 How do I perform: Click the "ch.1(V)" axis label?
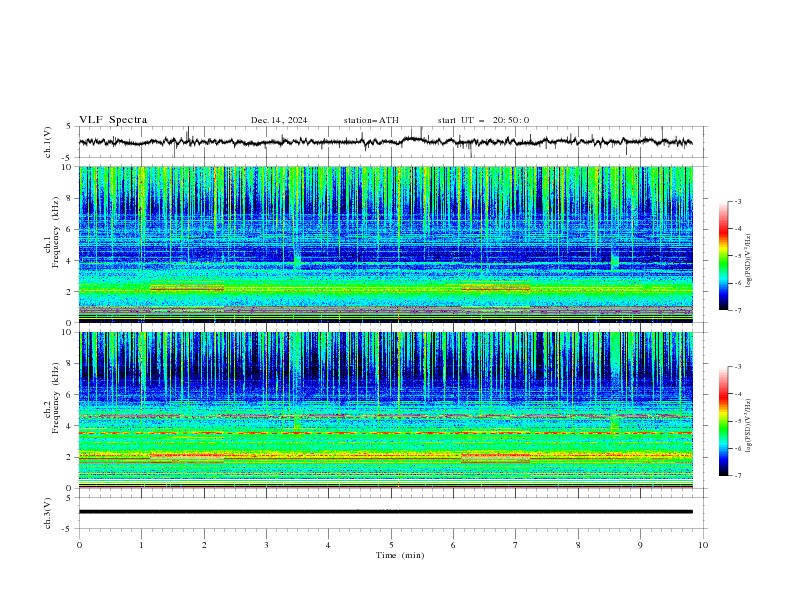(x=48, y=142)
